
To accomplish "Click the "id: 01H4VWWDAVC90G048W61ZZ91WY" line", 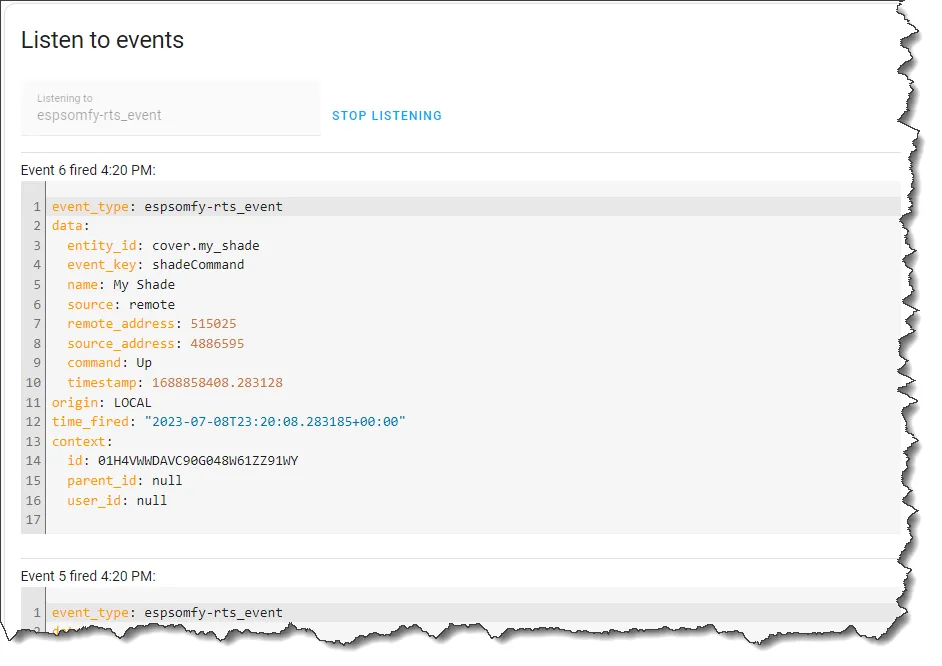I will point(183,461).
